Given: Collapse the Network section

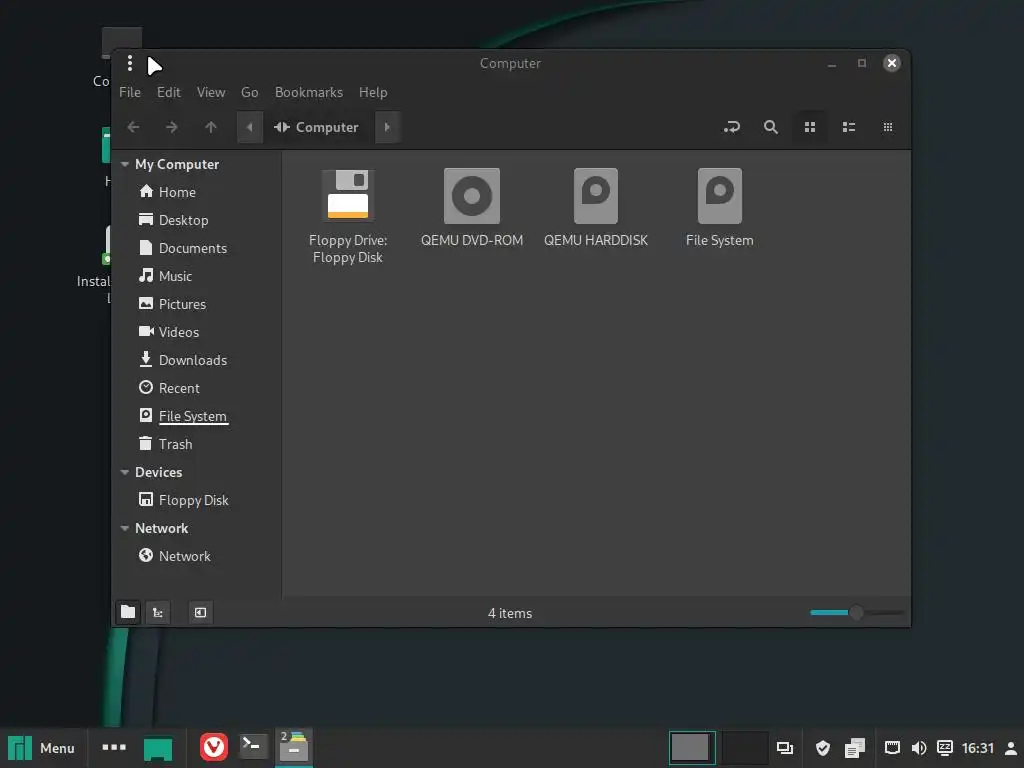Looking at the screenshot, I should click(x=125, y=528).
